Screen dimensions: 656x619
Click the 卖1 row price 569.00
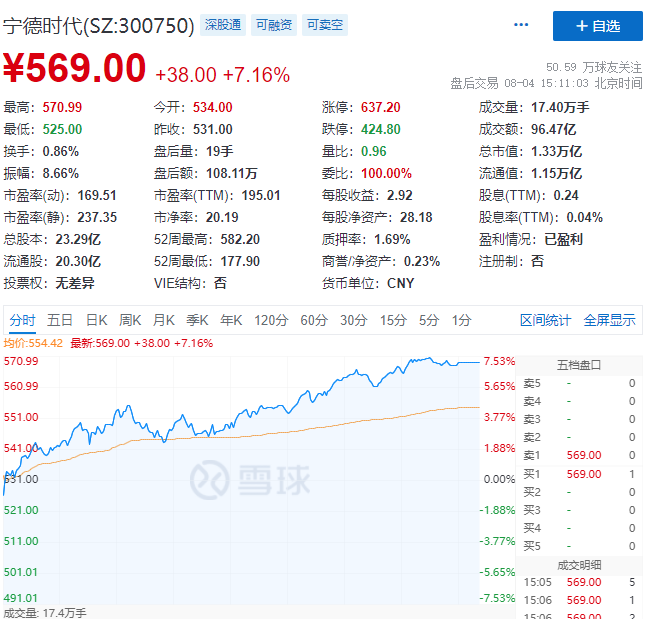click(584, 455)
